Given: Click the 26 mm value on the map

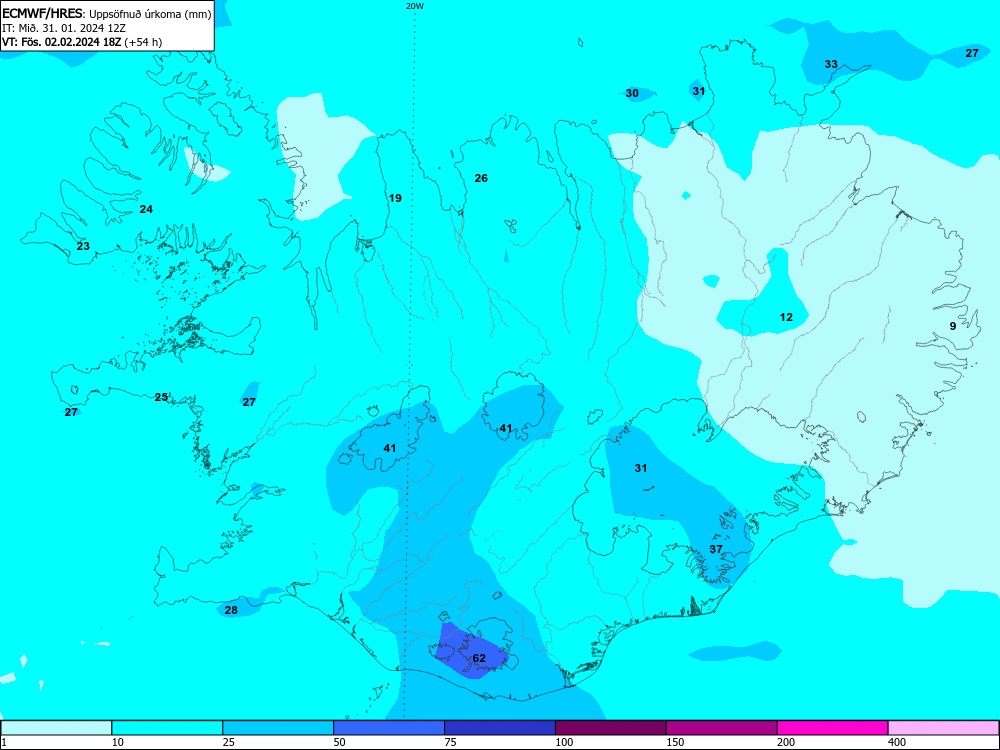Looking at the screenshot, I should point(481,178).
